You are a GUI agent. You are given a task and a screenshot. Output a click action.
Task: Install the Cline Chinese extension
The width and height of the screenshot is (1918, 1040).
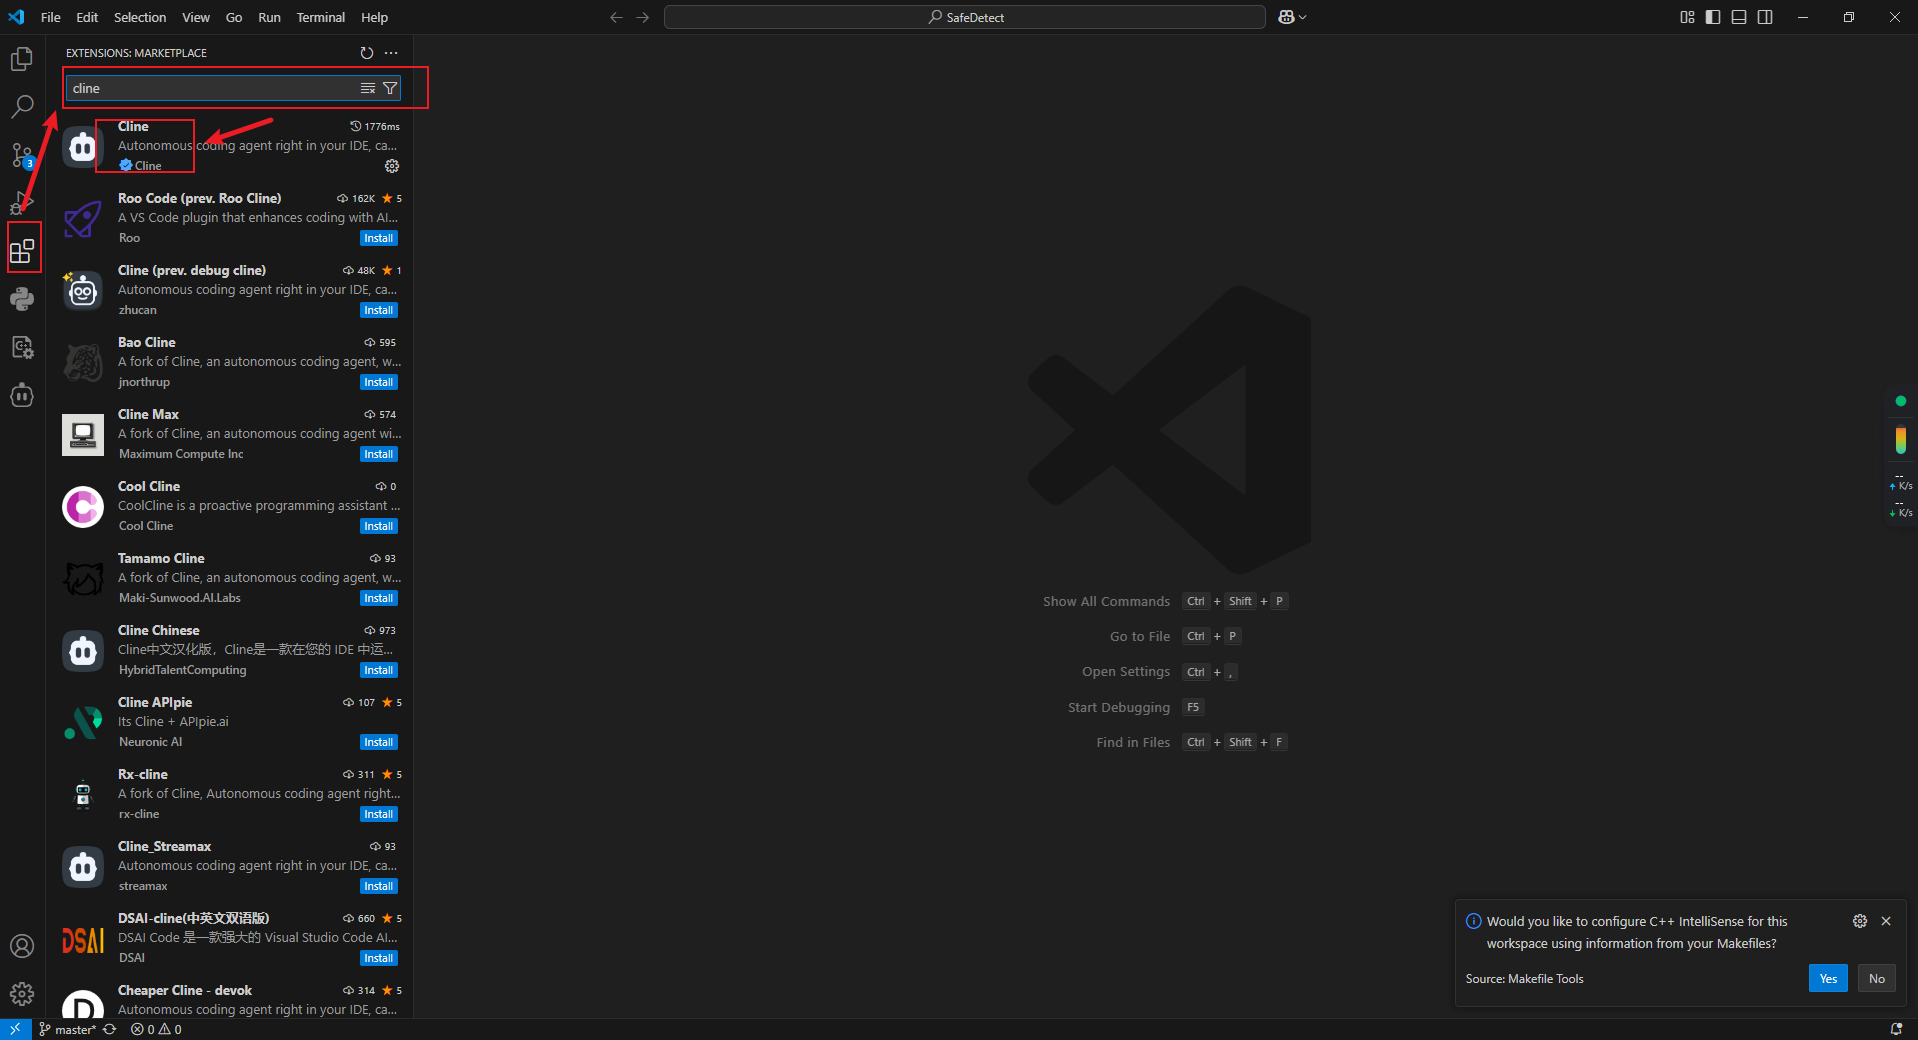click(x=379, y=670)
